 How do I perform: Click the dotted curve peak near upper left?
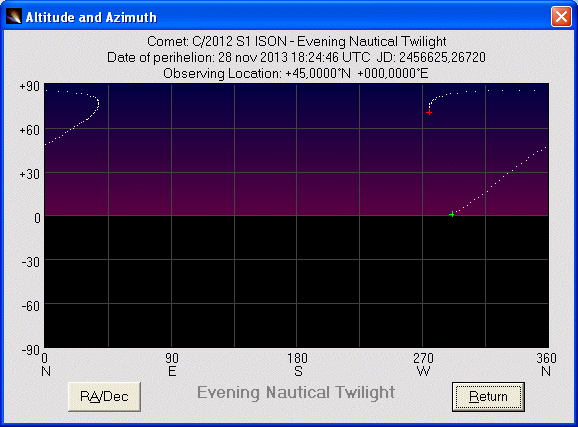(97, 102)
